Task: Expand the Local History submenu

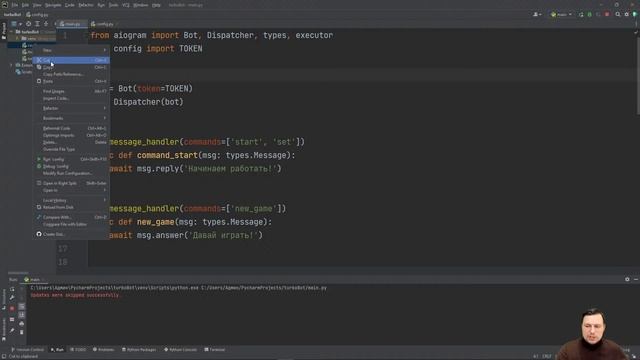Action: pos(71,200)
